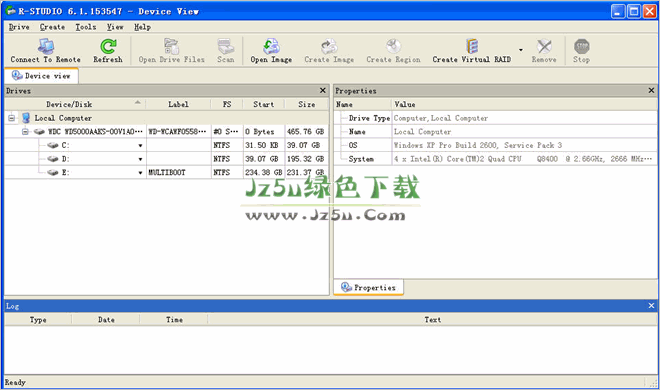
Task: Select the 231.37 GB size cell
Action: [306, 172]
